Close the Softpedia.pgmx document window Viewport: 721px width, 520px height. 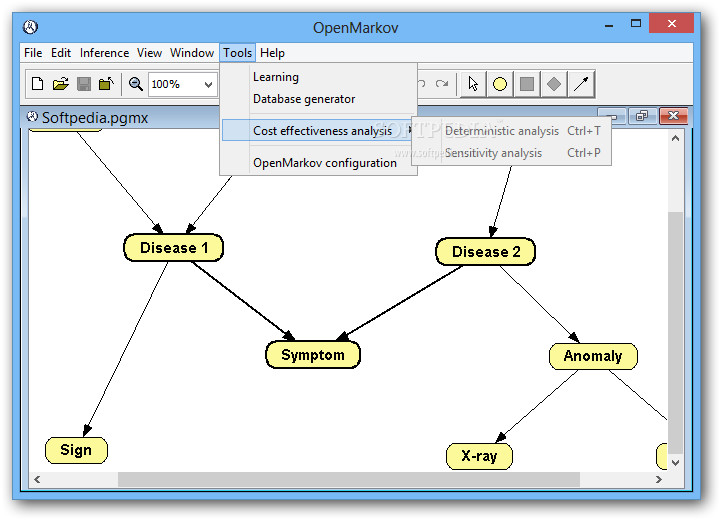(x=673, y=116)
